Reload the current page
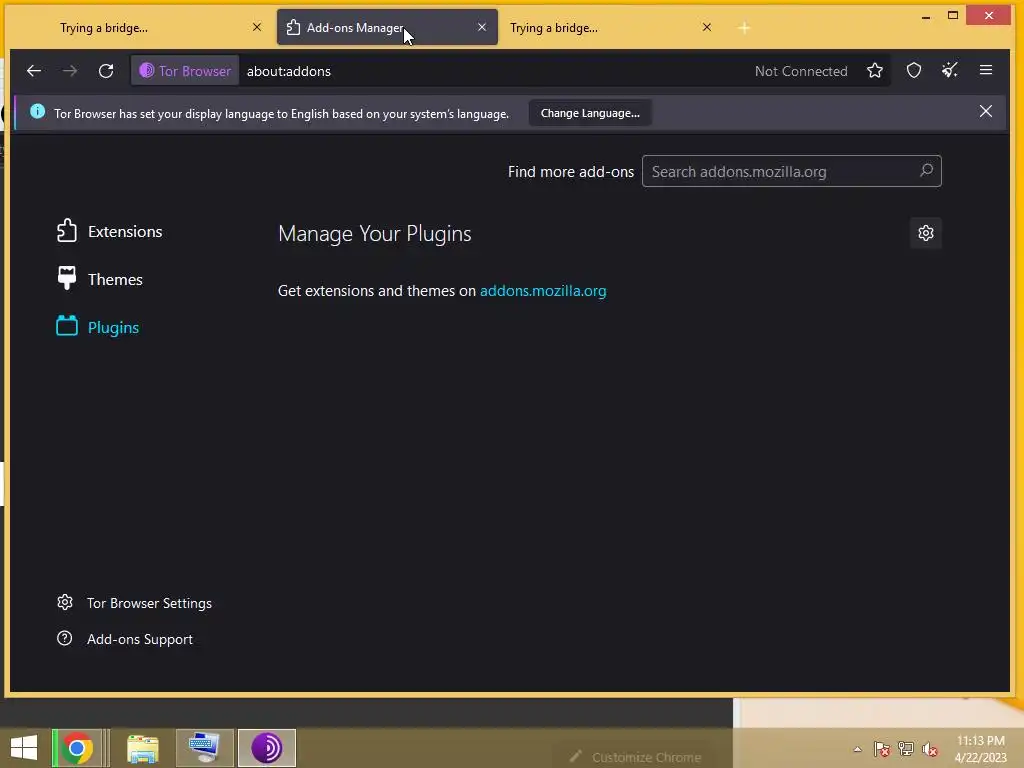Viewport: 1024px width, 768px height. 106,71
